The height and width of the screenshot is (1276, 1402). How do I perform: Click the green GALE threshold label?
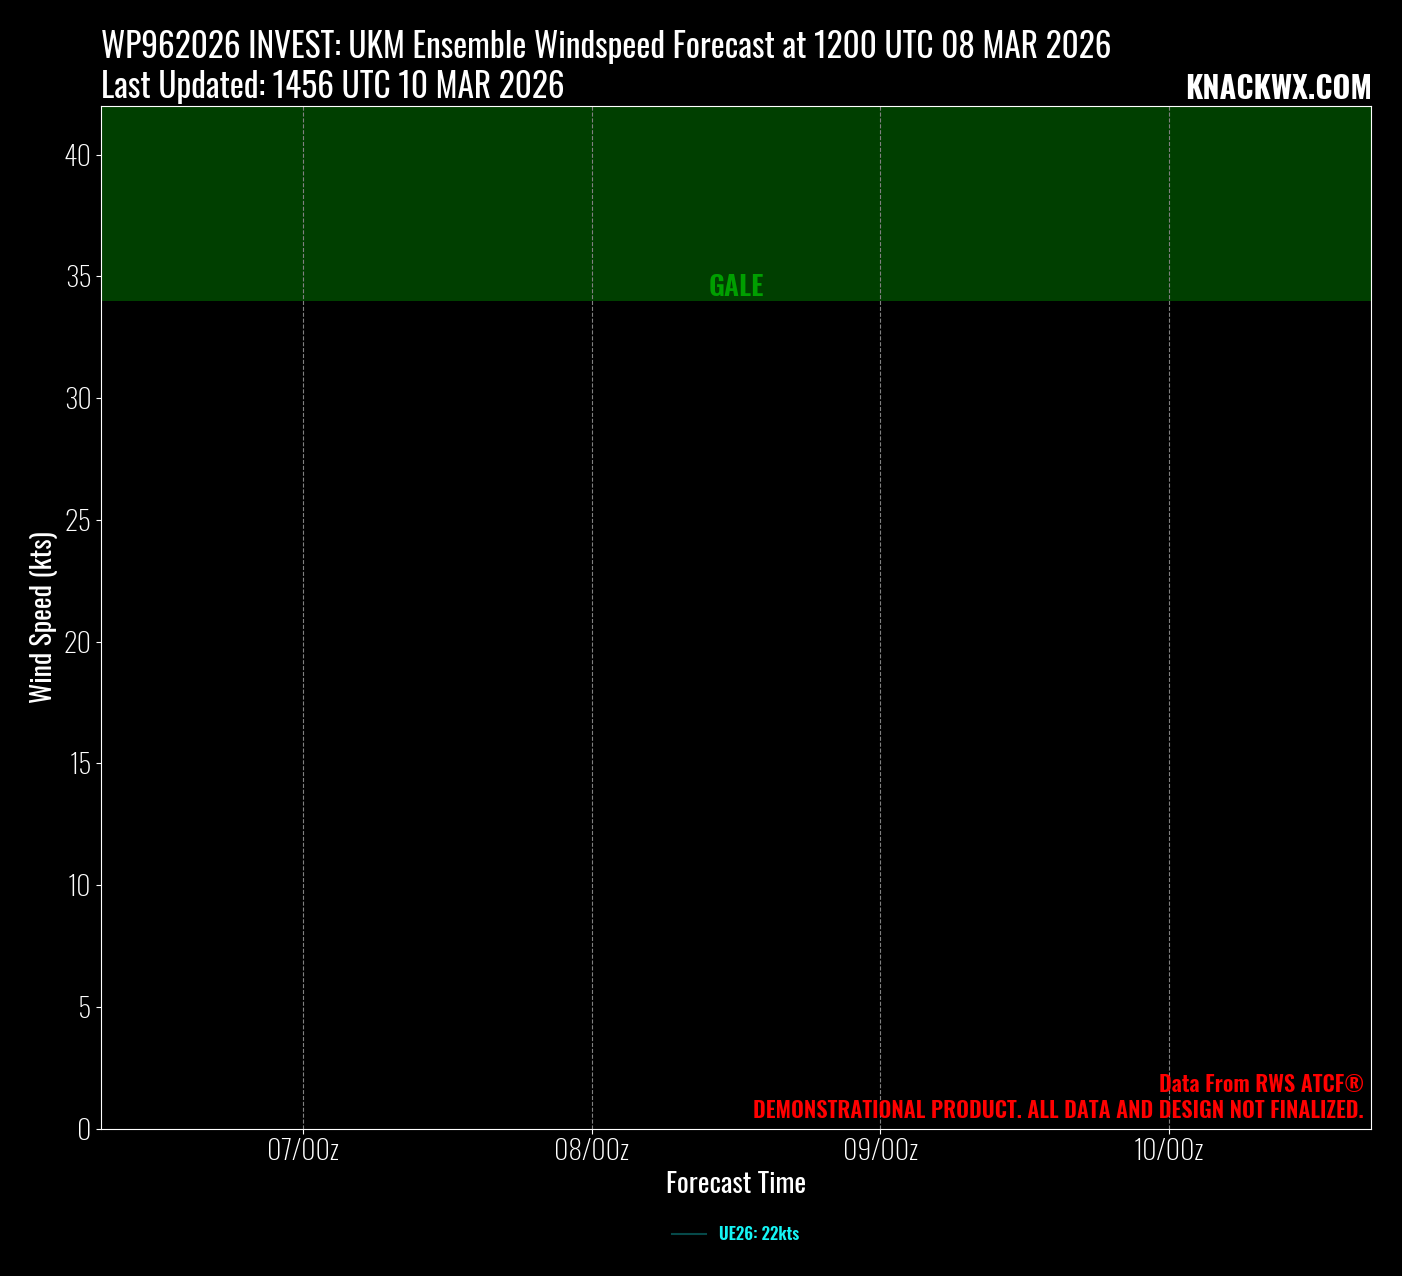(736, 286)
